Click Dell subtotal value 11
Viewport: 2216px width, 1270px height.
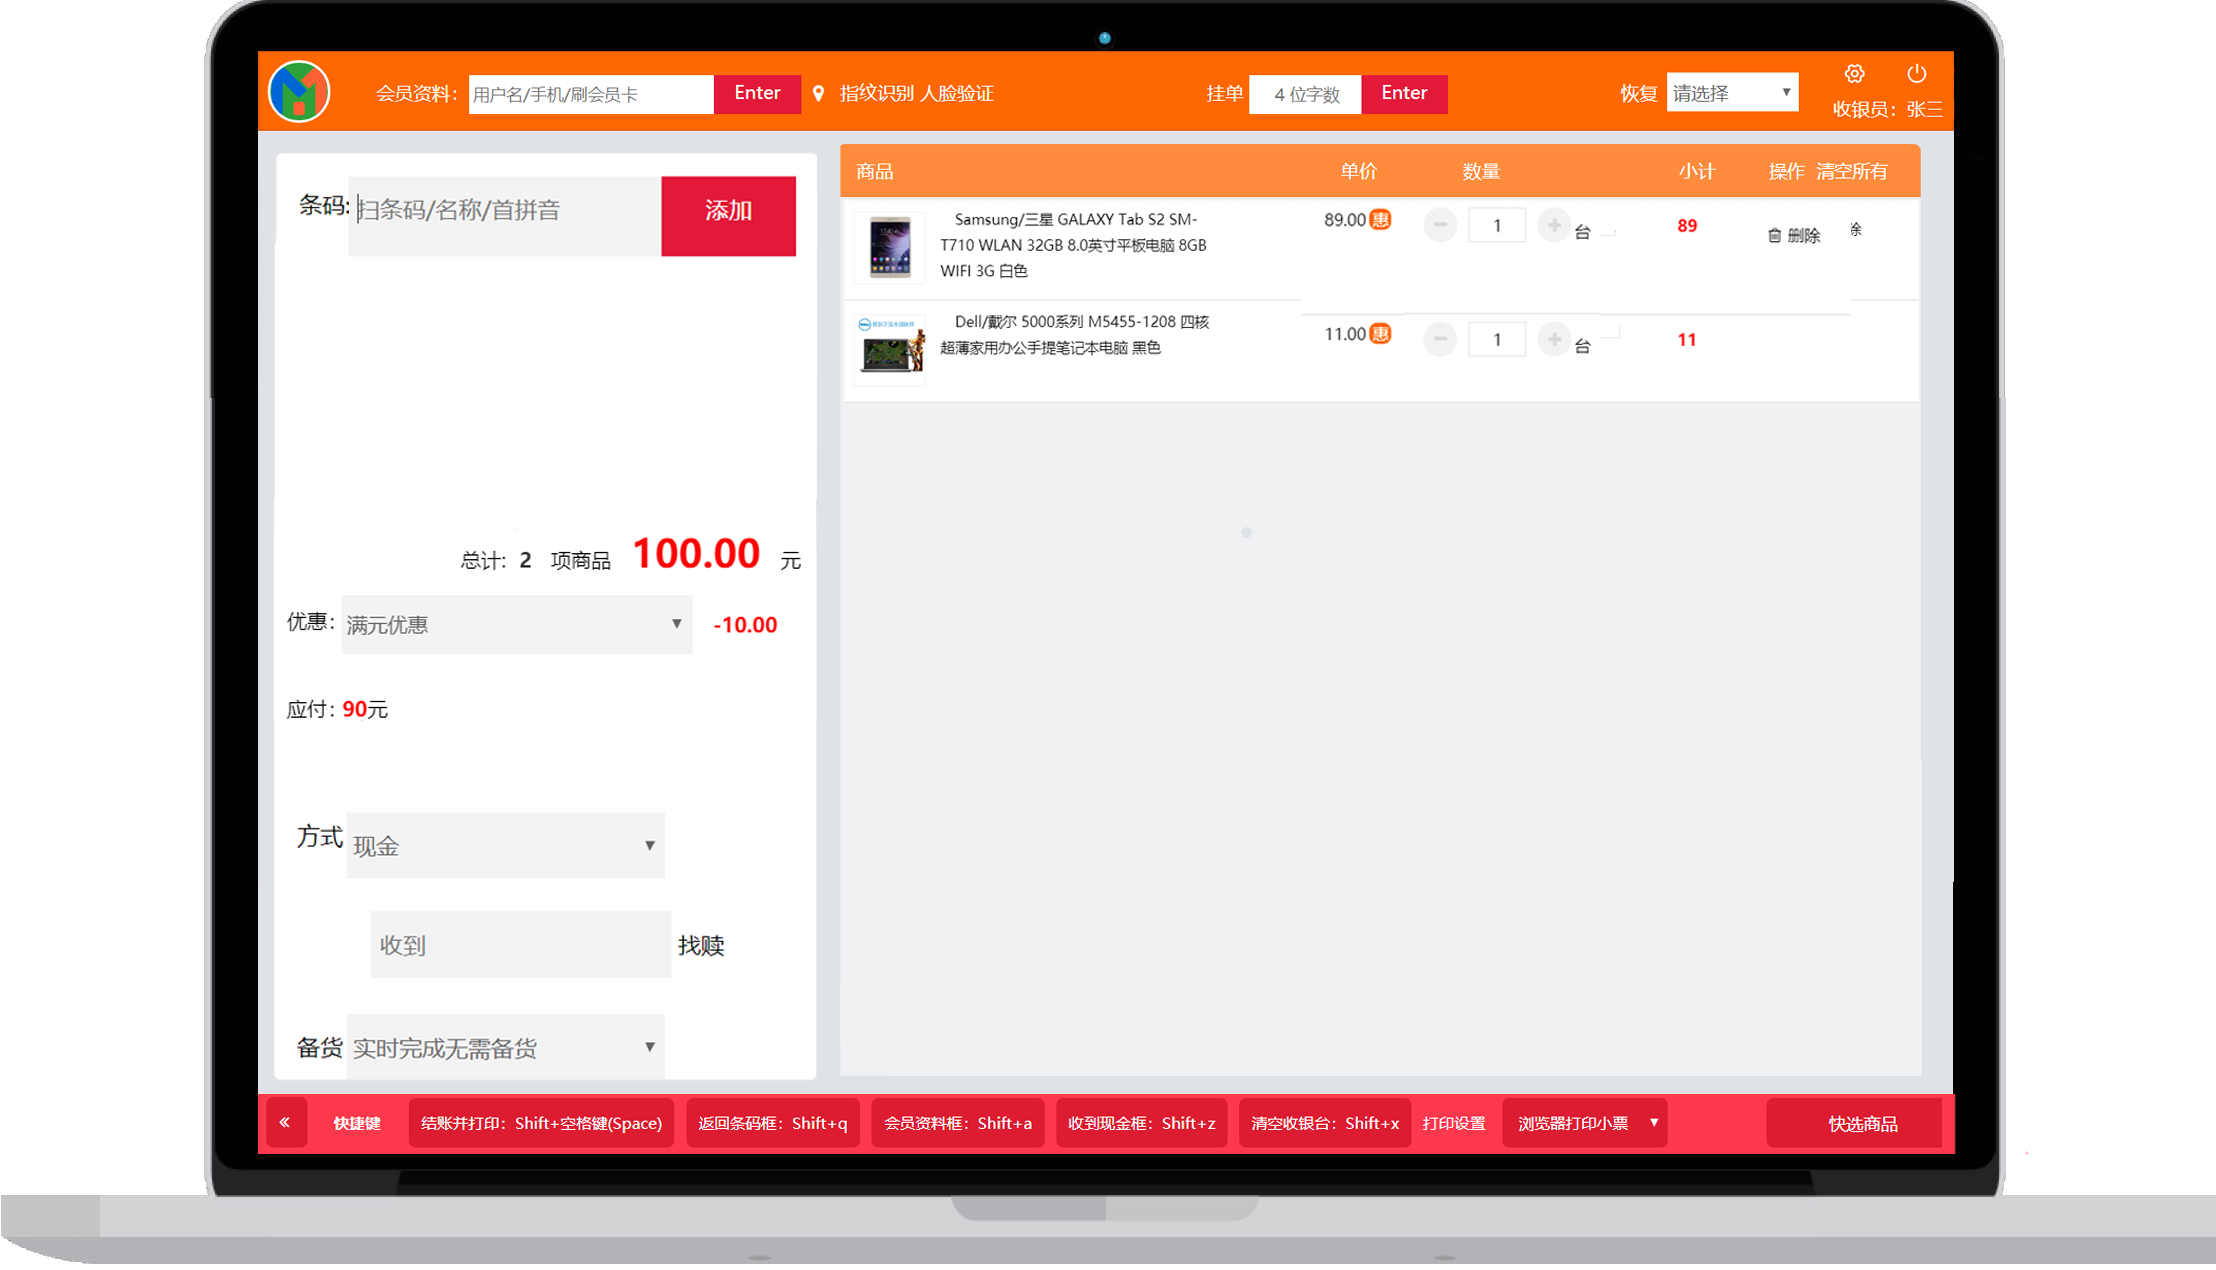click(x=1687, y=340)
